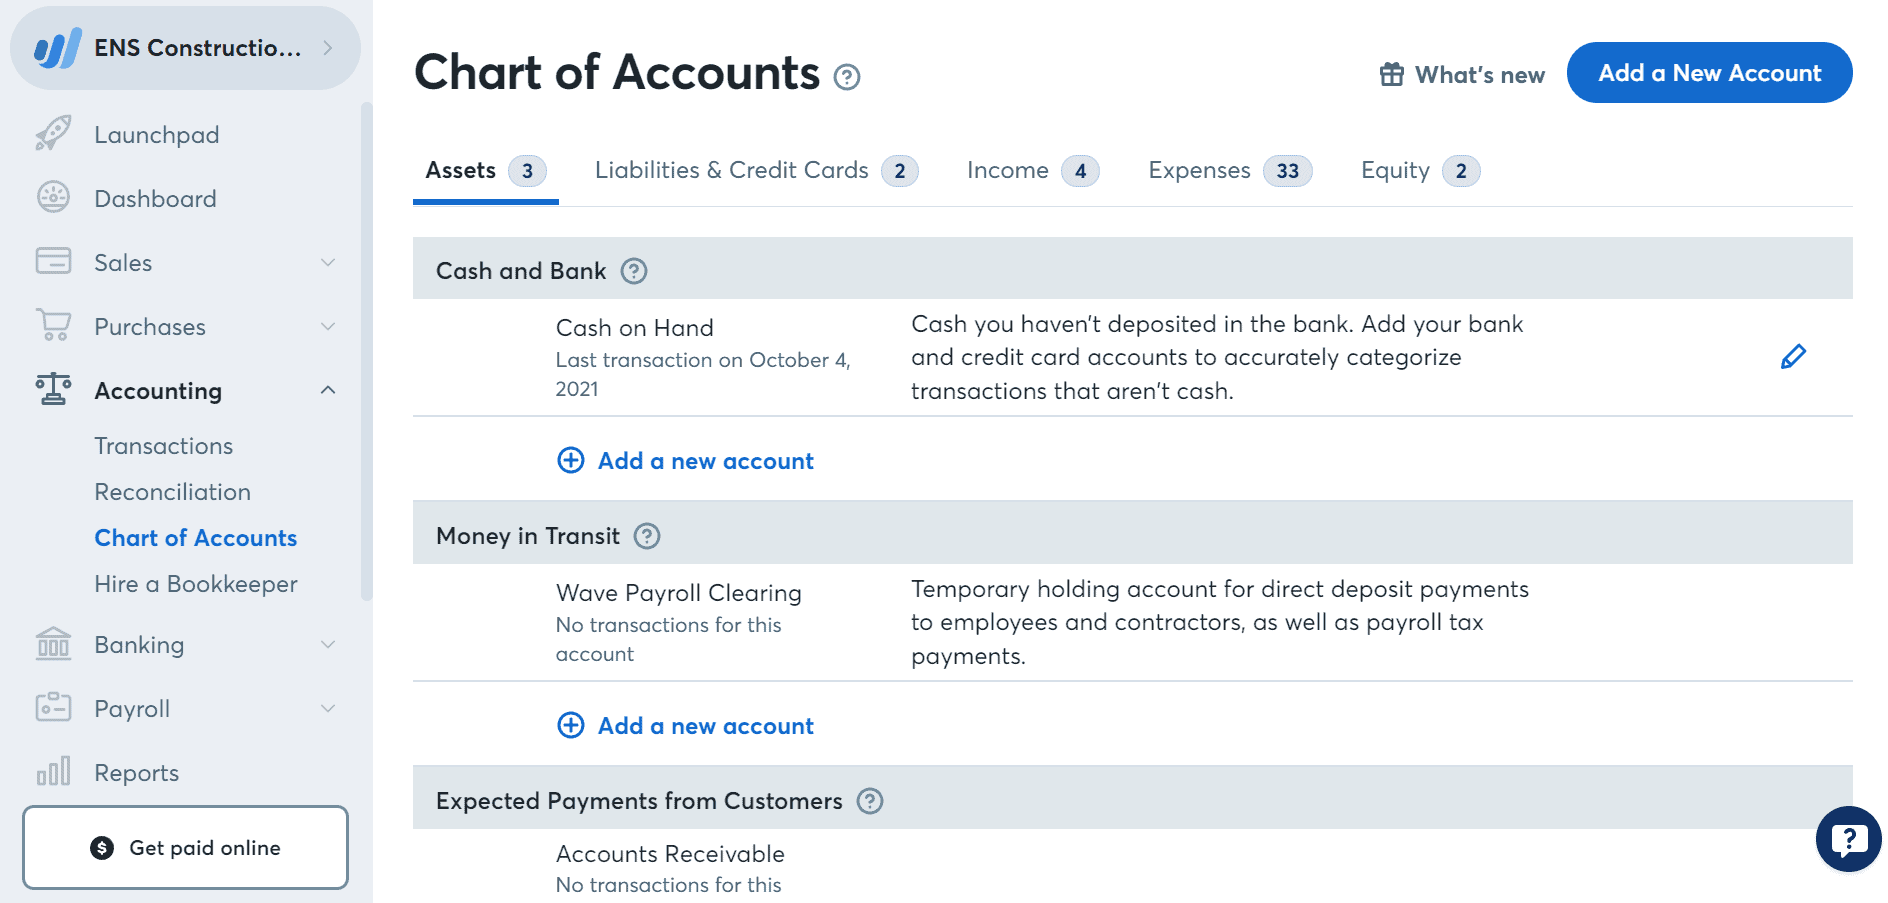The image size is (1888, 903).
Task: Select the Launchpad rocket icon
Action: pos(53,134)
